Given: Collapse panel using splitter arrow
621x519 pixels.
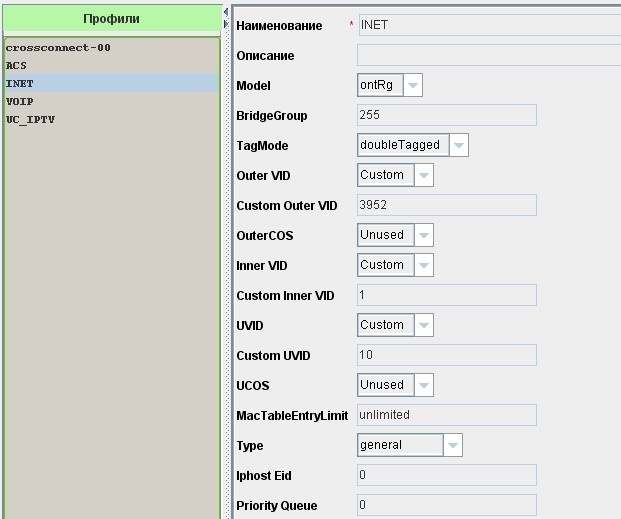Looking at the screenshot, I should pyautogui.click(x=226, y=12).
